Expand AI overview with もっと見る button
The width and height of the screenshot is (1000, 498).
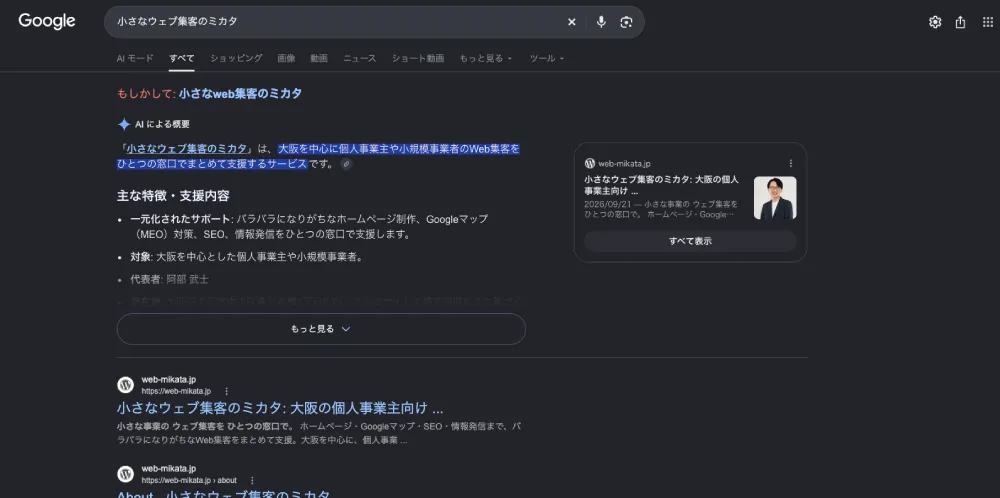click(x=321, y=329)
